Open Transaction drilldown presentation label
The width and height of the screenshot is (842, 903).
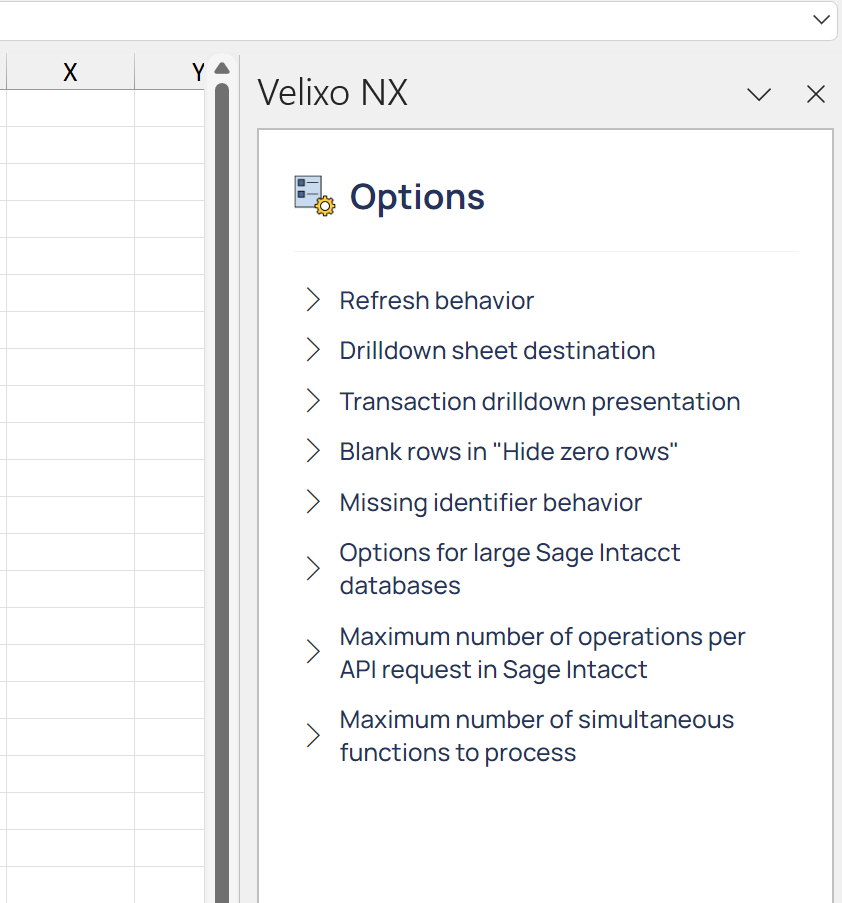[x=540, y=401]
